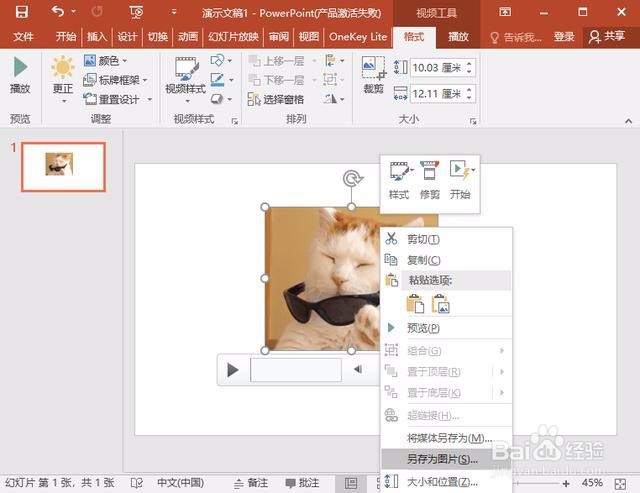Click the Undo arrow icon
Viewport: 640px width, 493px height.
point(58,11)
